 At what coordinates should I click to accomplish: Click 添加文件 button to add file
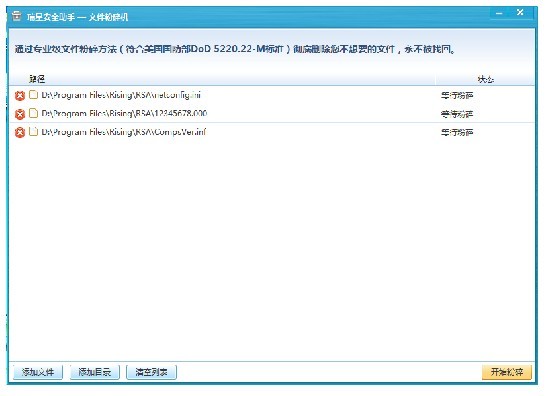coord(38,372)
